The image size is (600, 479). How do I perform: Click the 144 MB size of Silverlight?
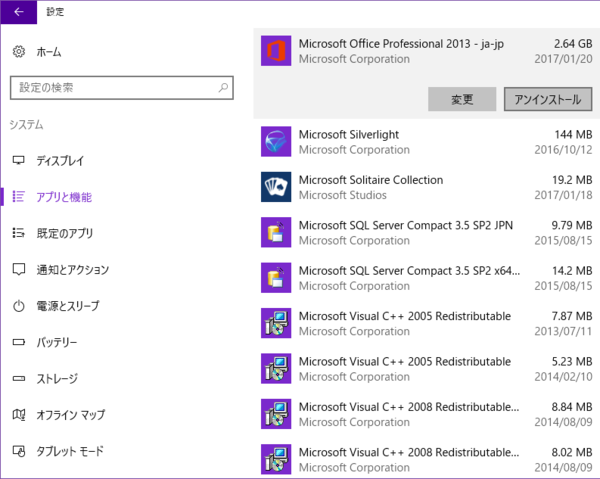click(x=573, y=134)
